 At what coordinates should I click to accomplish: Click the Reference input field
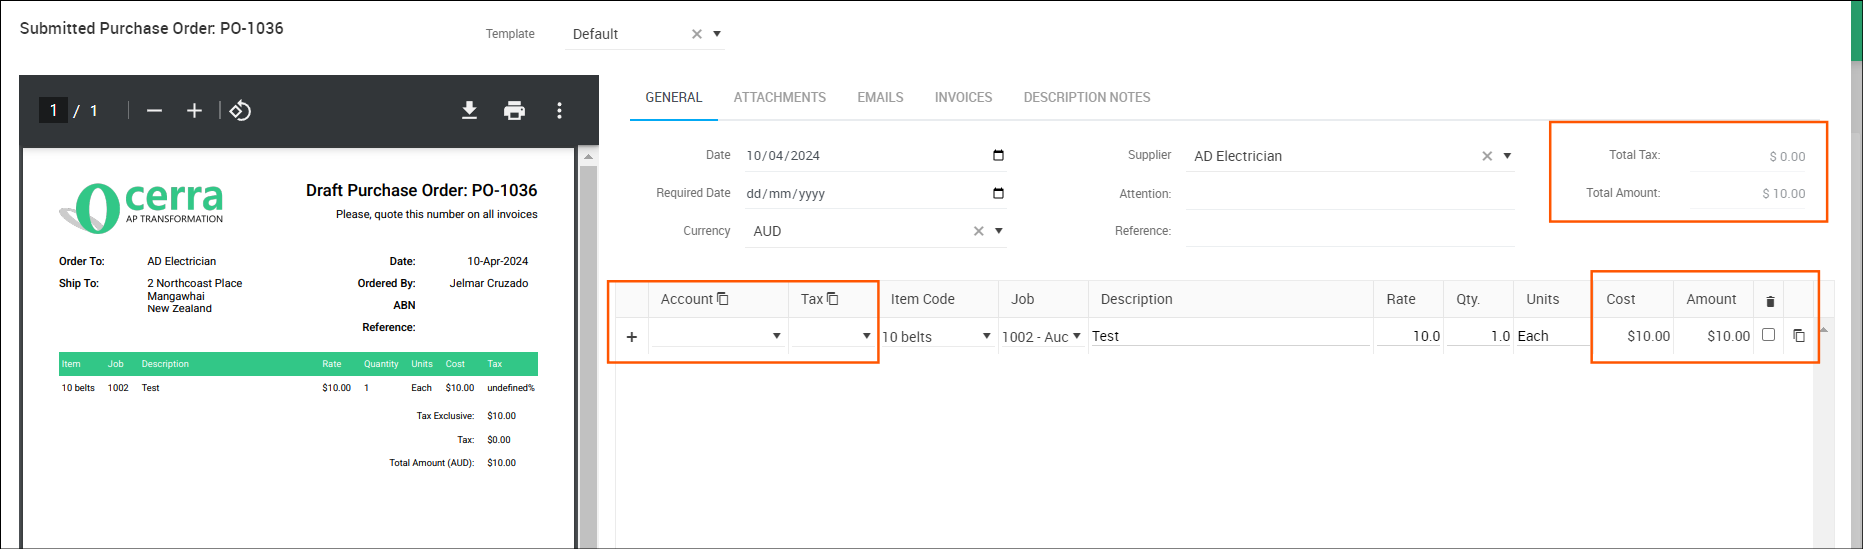point(1350,231)
